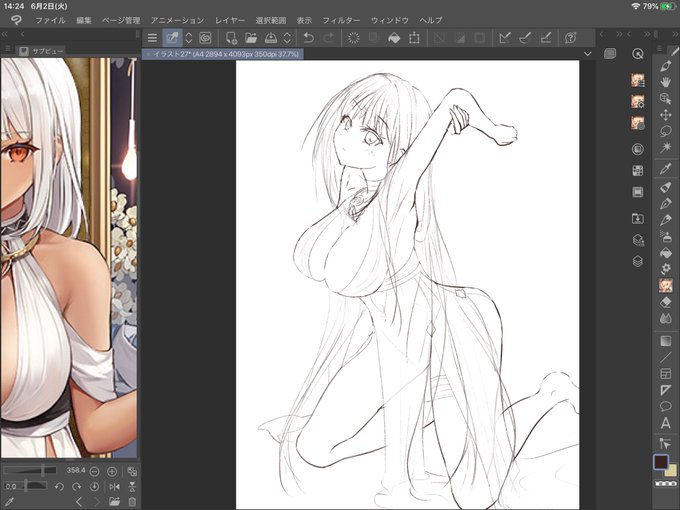Select the Text tool

click(x=666, y=423)
